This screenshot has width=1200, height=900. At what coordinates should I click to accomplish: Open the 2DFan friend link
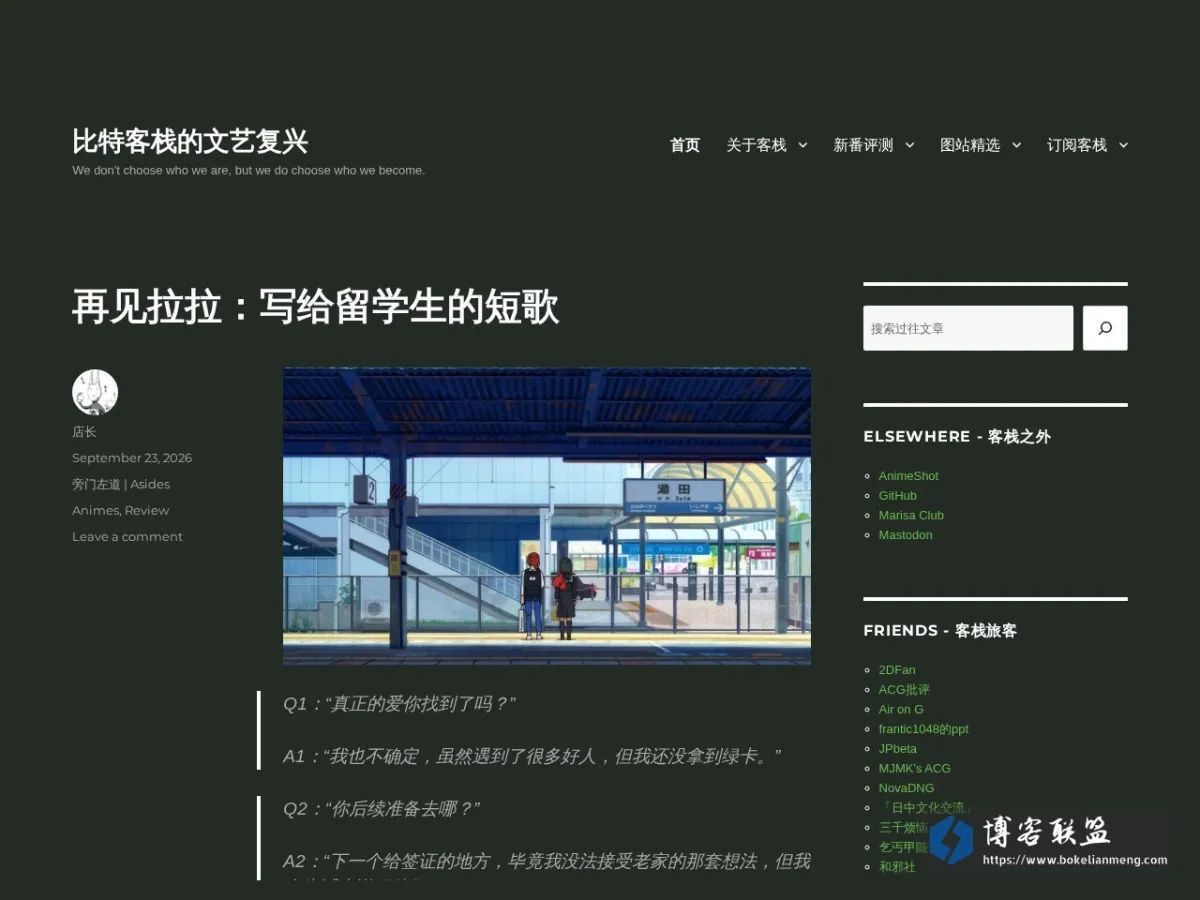click(897, 670)
